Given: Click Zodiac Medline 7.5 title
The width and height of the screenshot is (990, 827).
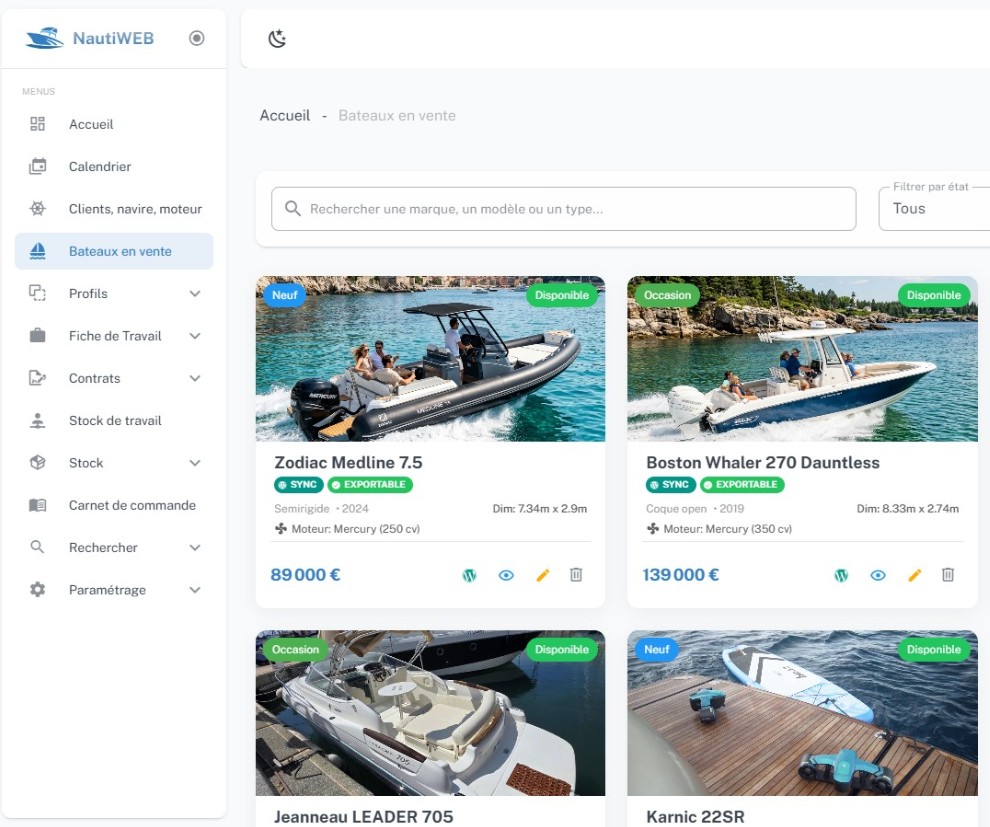Looking at the screenshot, I should pyautogui.click(x=349, y=463).
